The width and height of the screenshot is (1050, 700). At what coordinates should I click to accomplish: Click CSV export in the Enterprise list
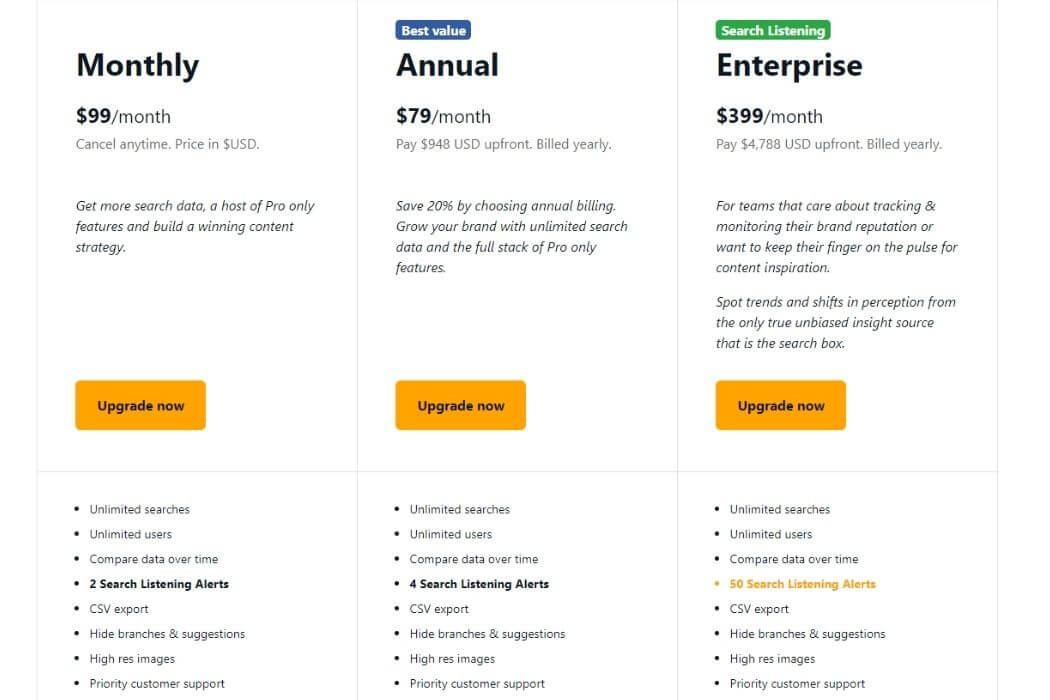(x=759, y=609)
